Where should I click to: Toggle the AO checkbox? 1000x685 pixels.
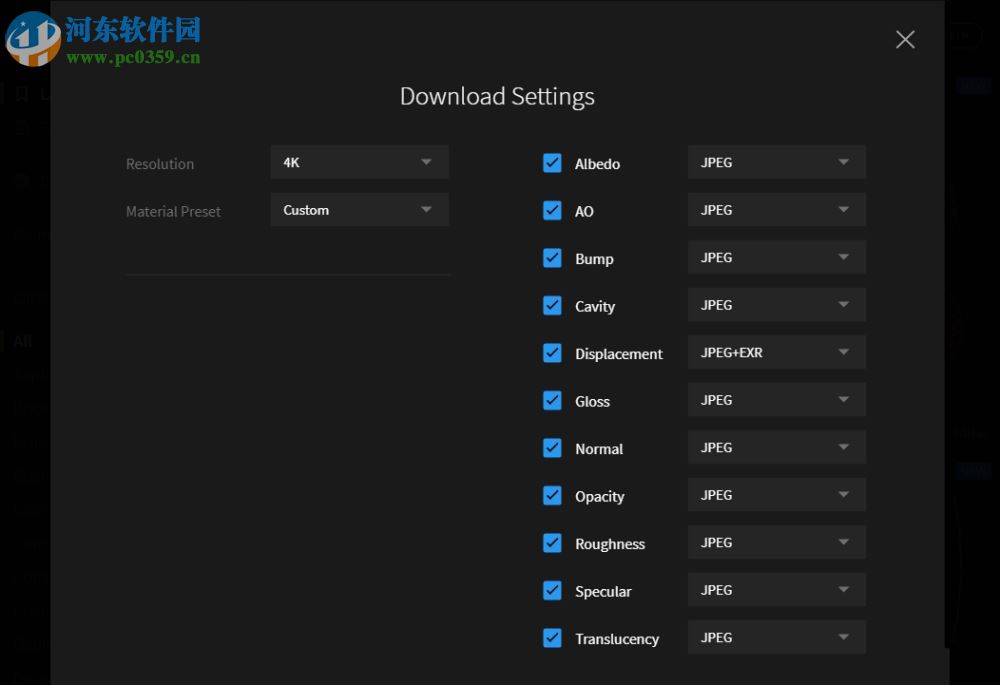(x=552, y=211)
